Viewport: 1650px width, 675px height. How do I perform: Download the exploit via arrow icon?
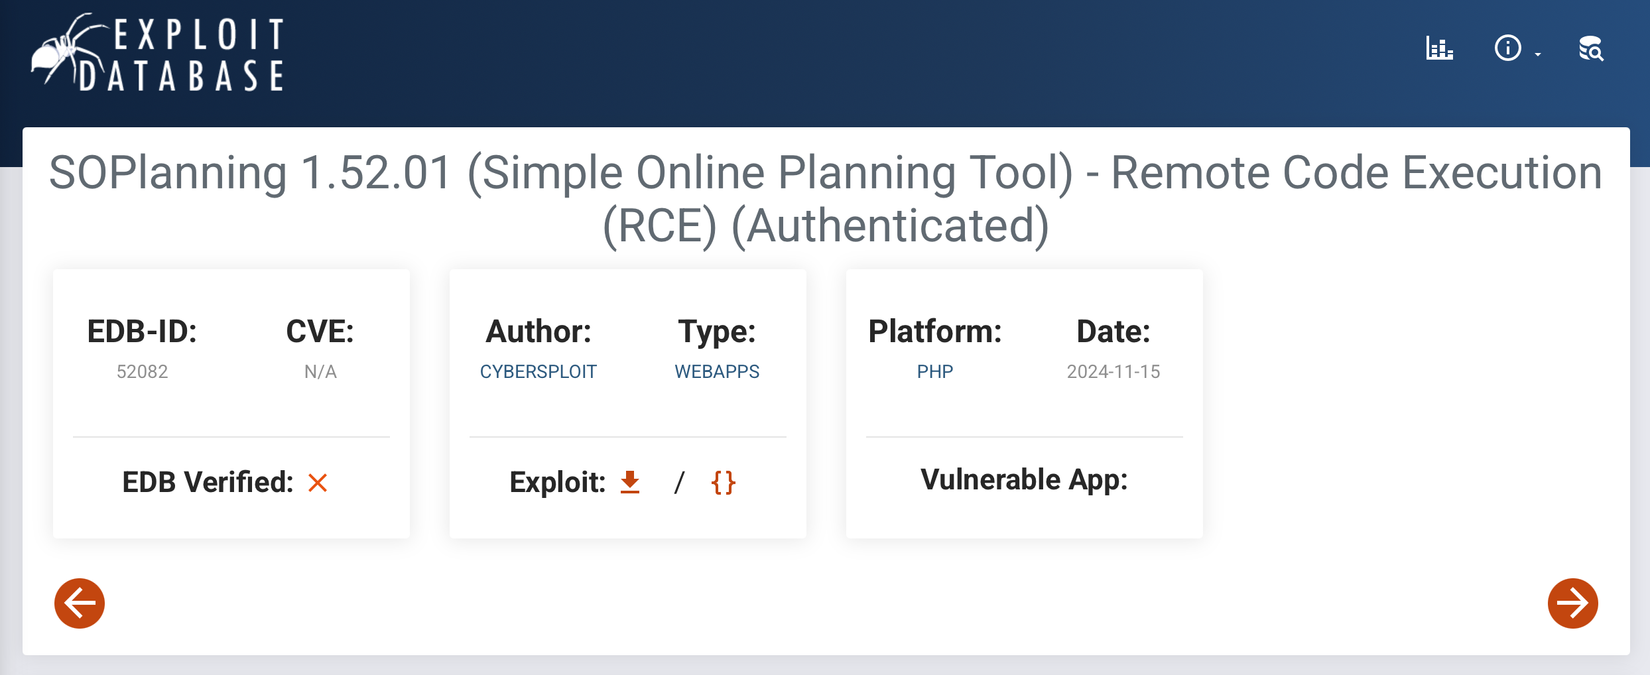(630, 483)
